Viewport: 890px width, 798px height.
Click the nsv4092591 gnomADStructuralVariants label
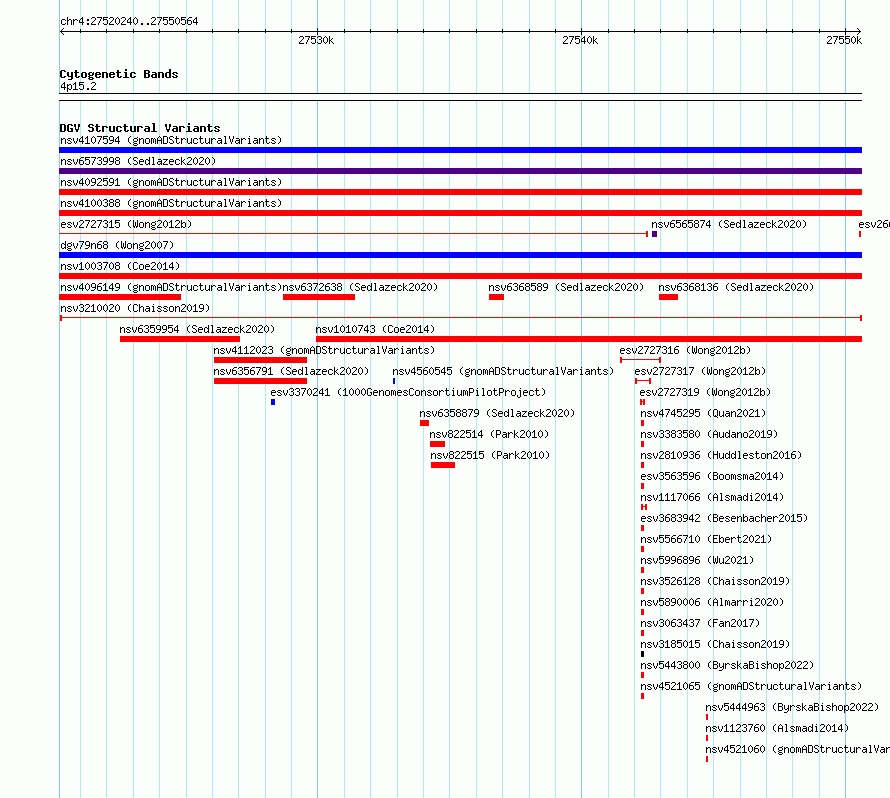[x=171, y=182]
